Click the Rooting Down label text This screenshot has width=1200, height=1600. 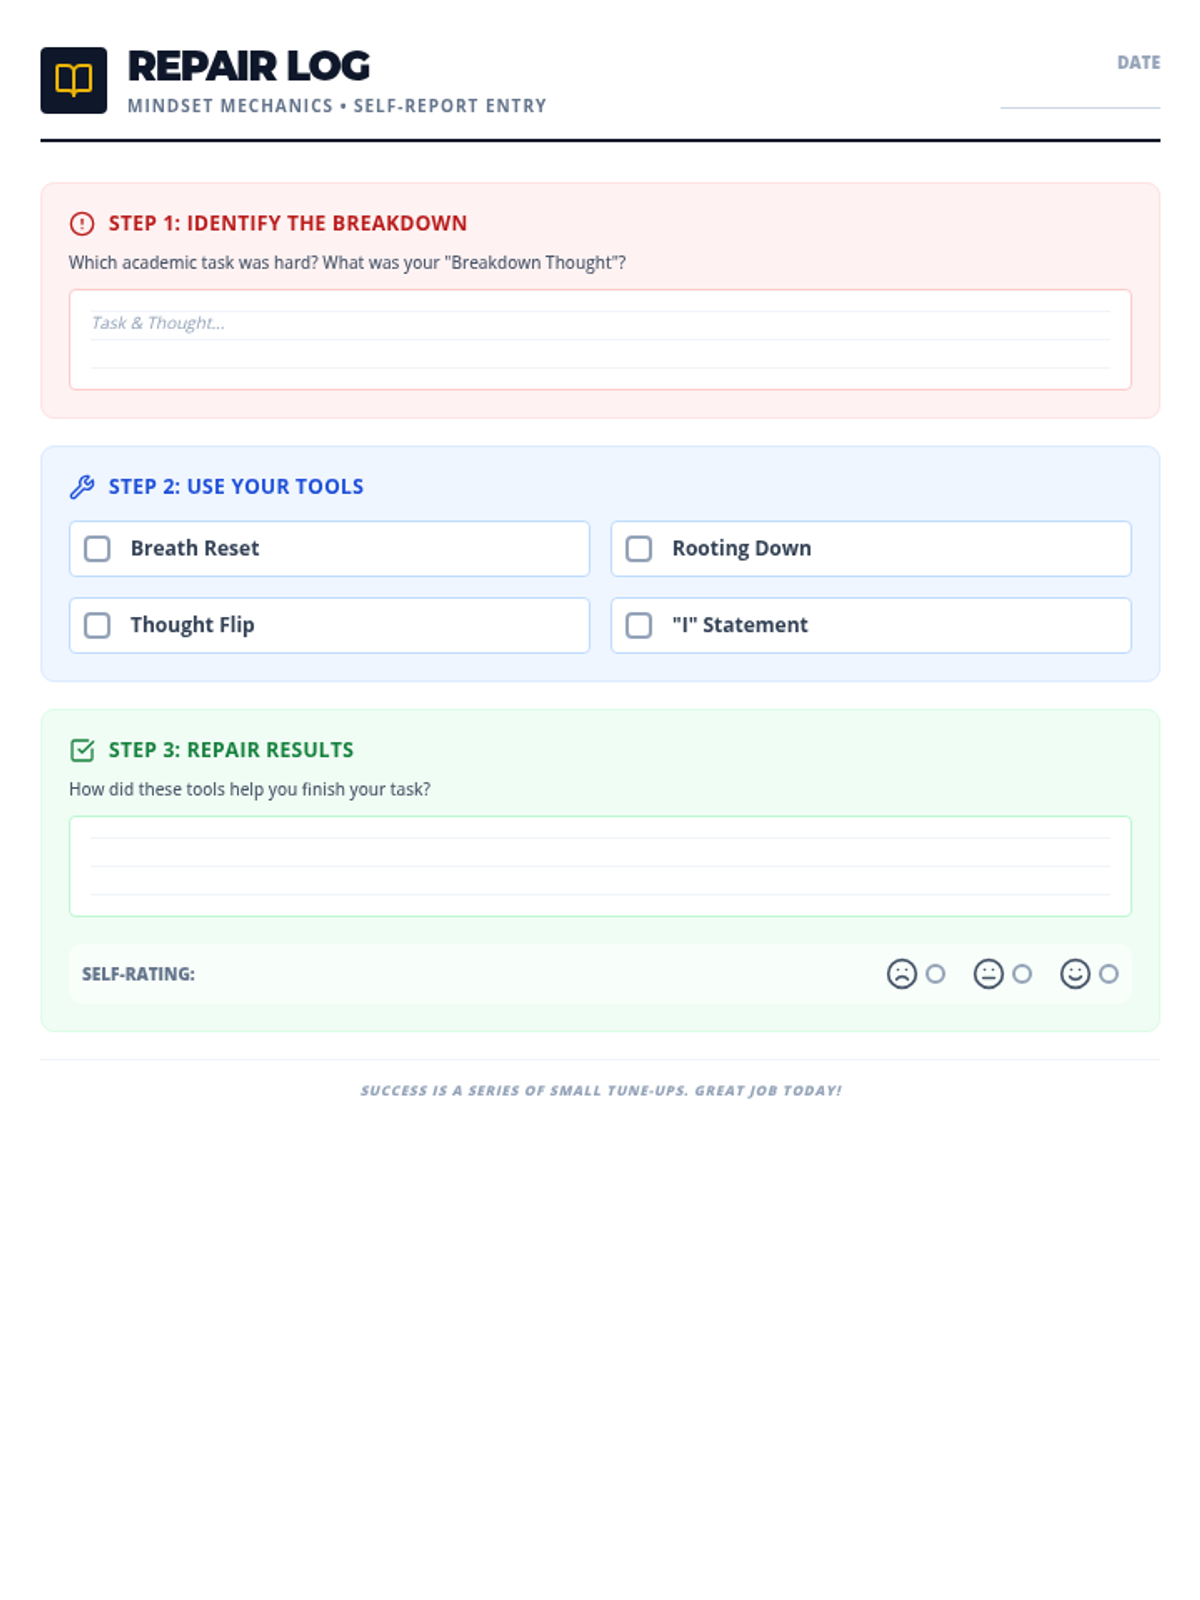741,549
